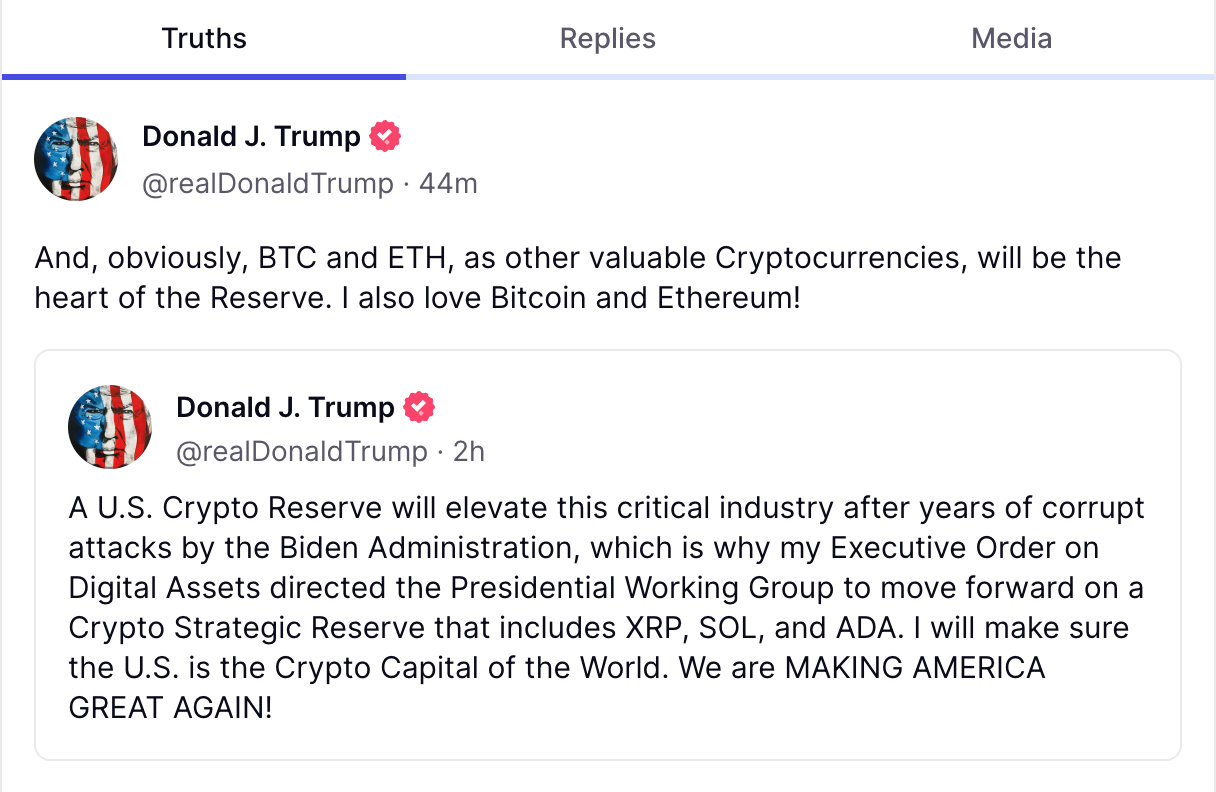
Task: Open the 44m timestamp of the top post
Action: 448,184
